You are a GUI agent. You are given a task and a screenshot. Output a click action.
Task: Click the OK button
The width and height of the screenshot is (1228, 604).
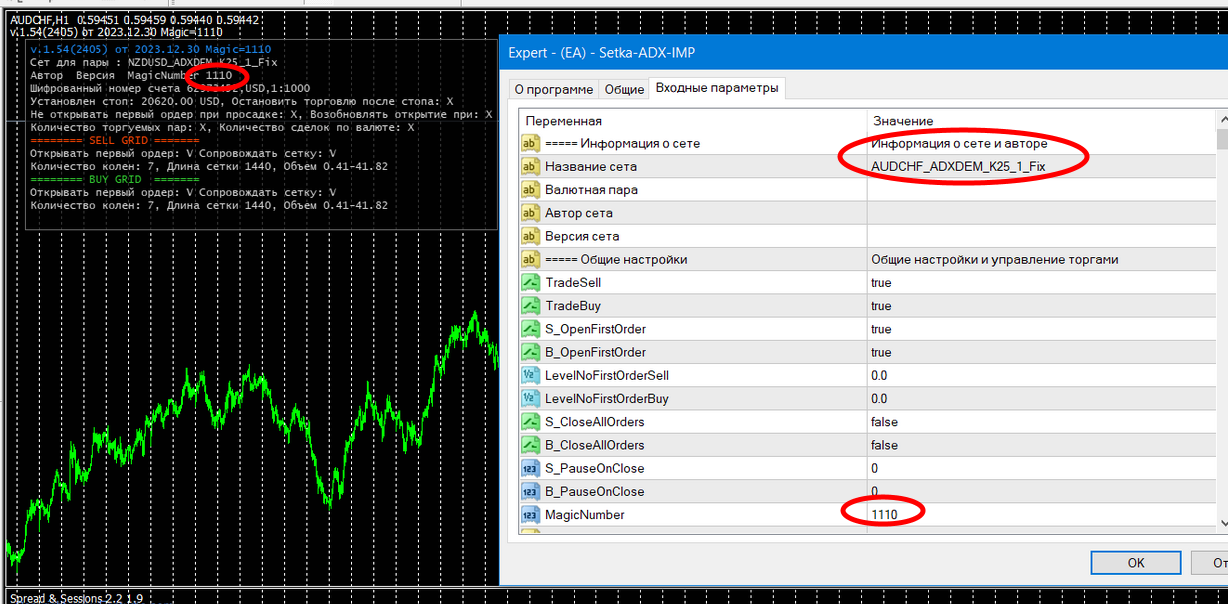tap(1136, 563)
